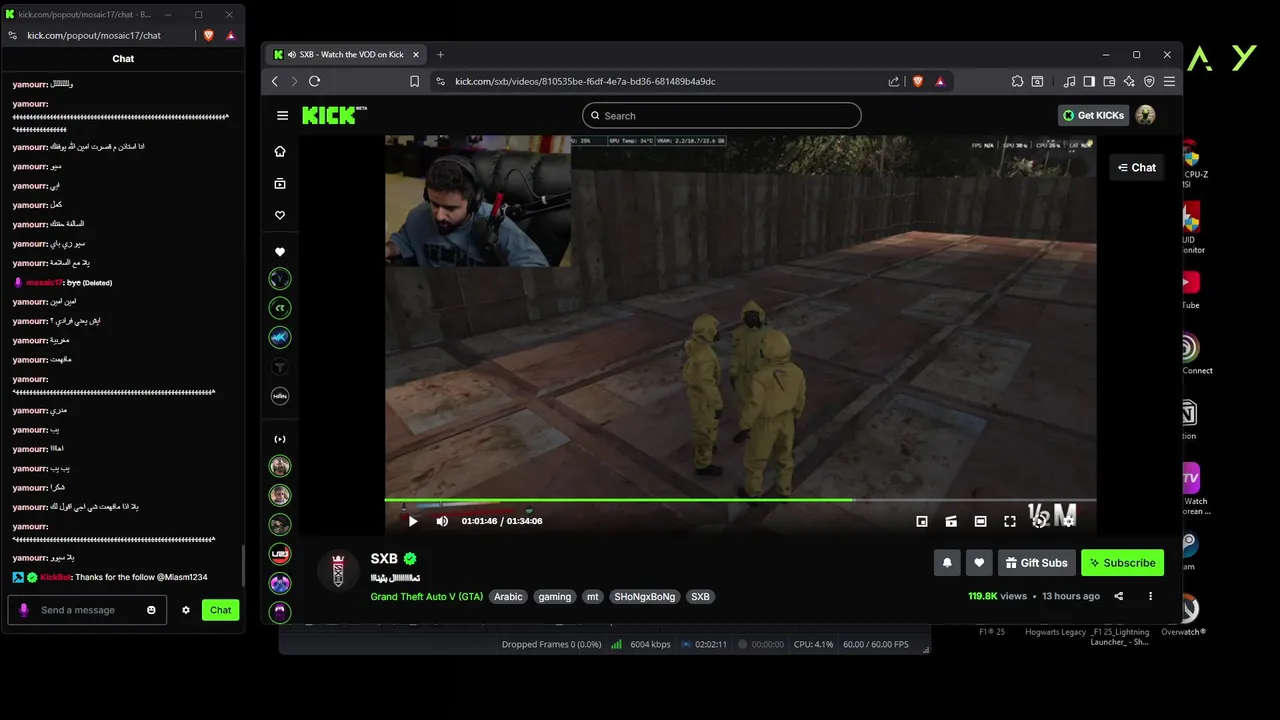Select the SHoNgxBoNg tag
The height and width of the screenshot is (720, 1280).
tap(645, 597)
